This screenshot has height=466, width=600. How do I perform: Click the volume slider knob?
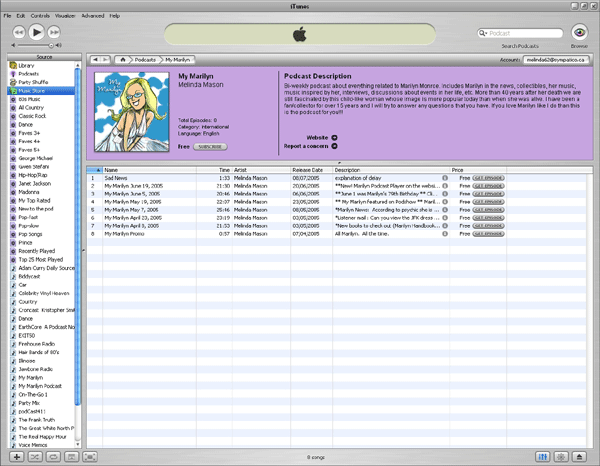pyautogui.click(x=51, y=46)
